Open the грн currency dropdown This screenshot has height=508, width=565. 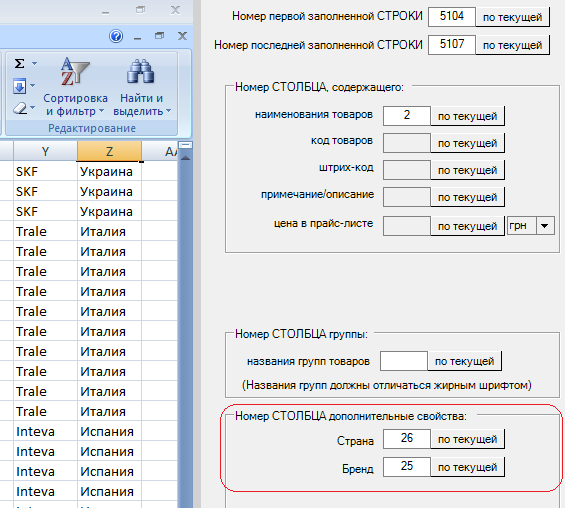pos(545,226)
